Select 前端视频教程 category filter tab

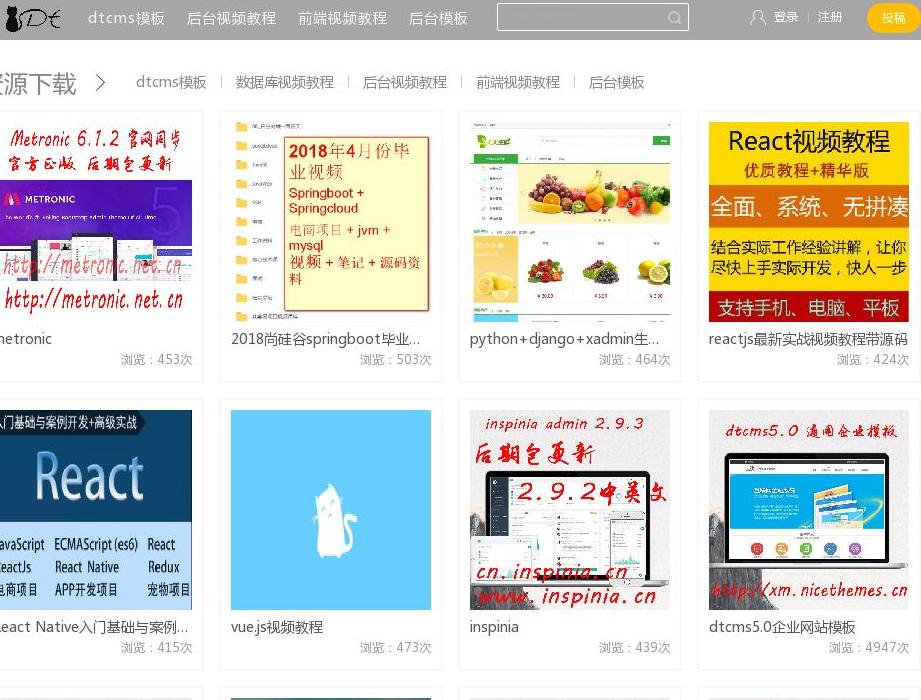pyautogui.click(x=518, y=82)
